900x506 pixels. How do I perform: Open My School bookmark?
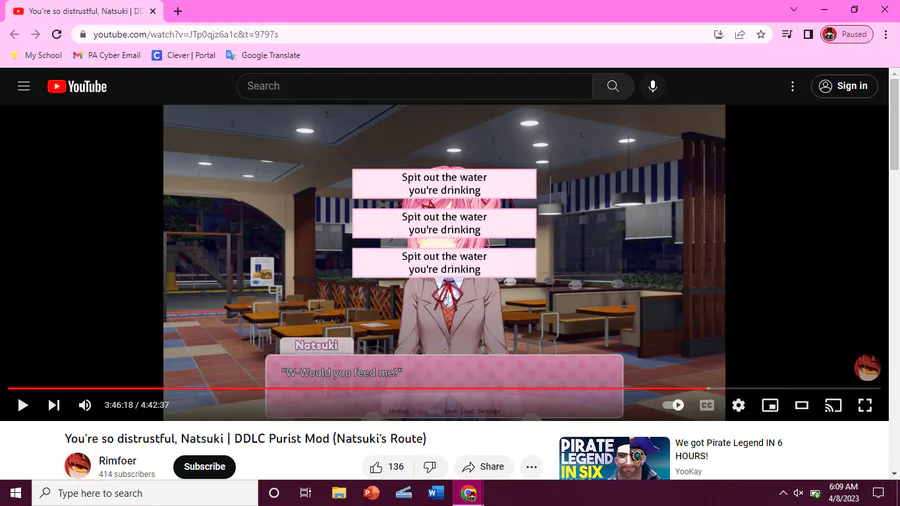(36, 55)
